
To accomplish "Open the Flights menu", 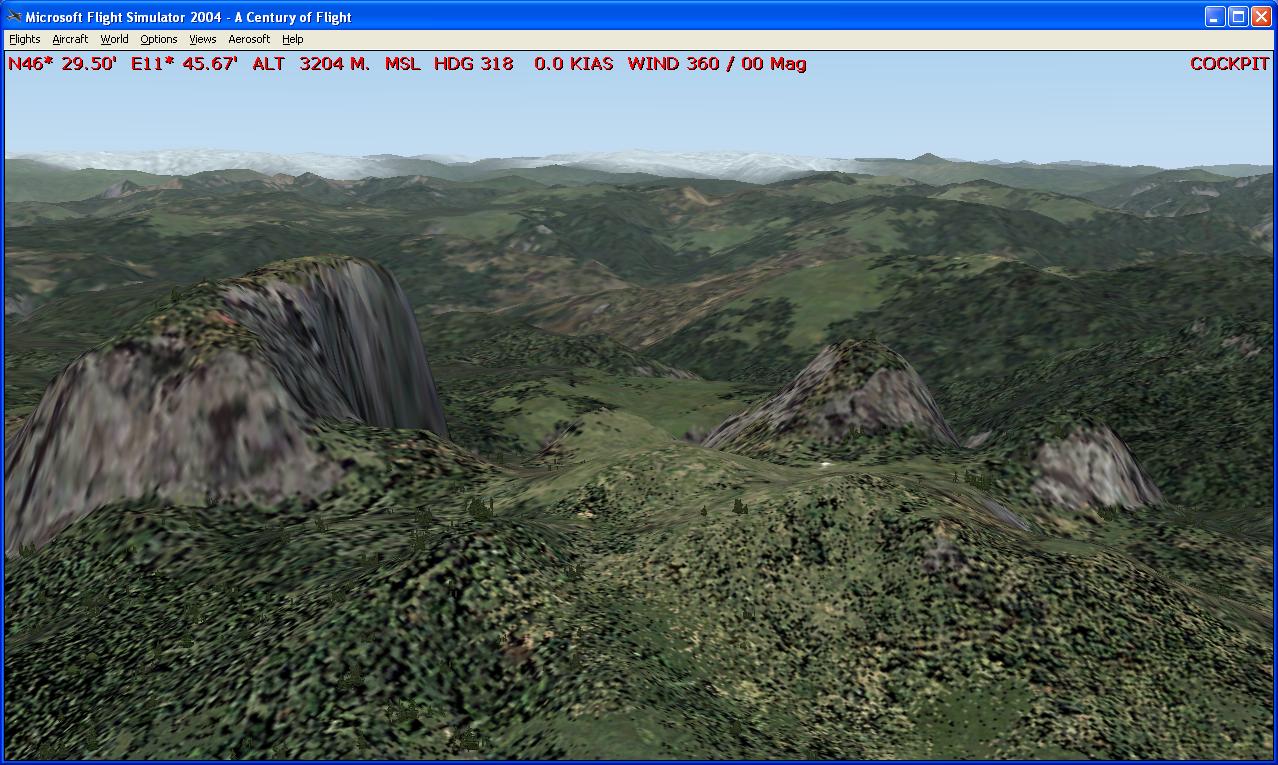I will [25, 39].
